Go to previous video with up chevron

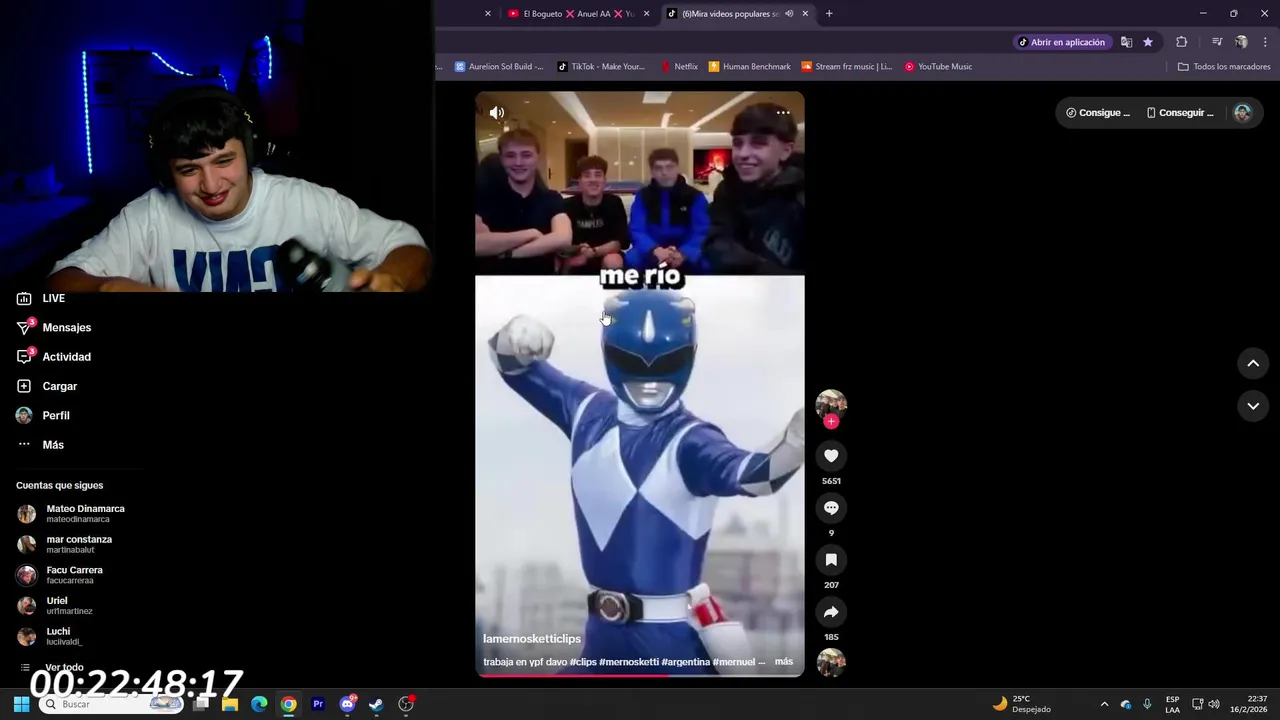pyautogui.click(x=1253, y=364)
